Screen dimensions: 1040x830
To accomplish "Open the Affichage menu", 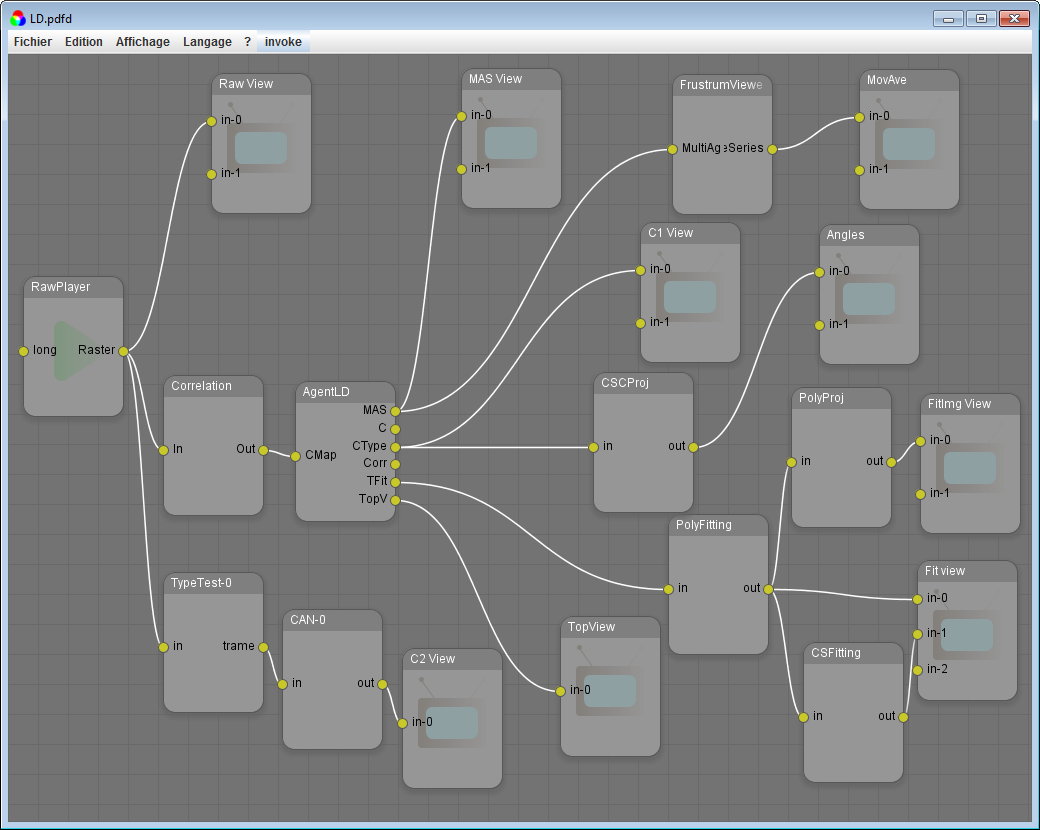I will [142, 42].
